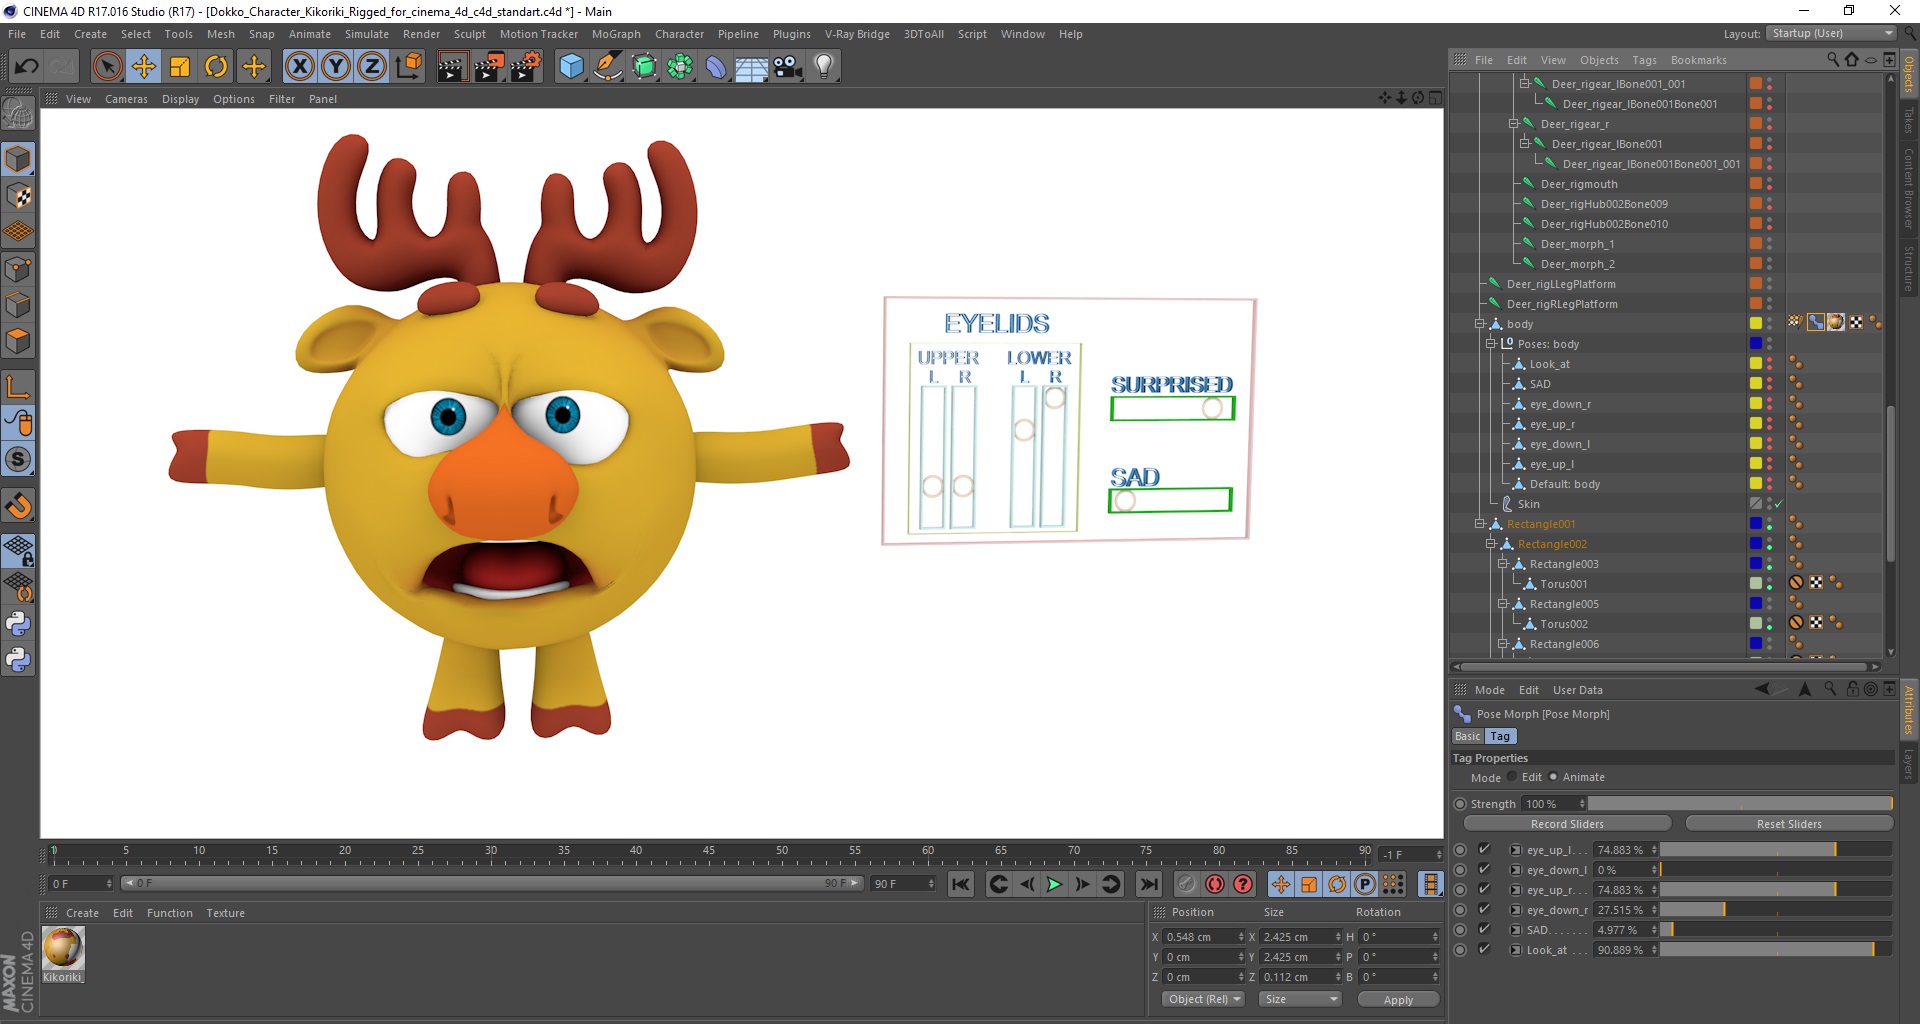The image size is (1920, 1024).
Task: Select the Scale tool
Action: tap(180, 67)
